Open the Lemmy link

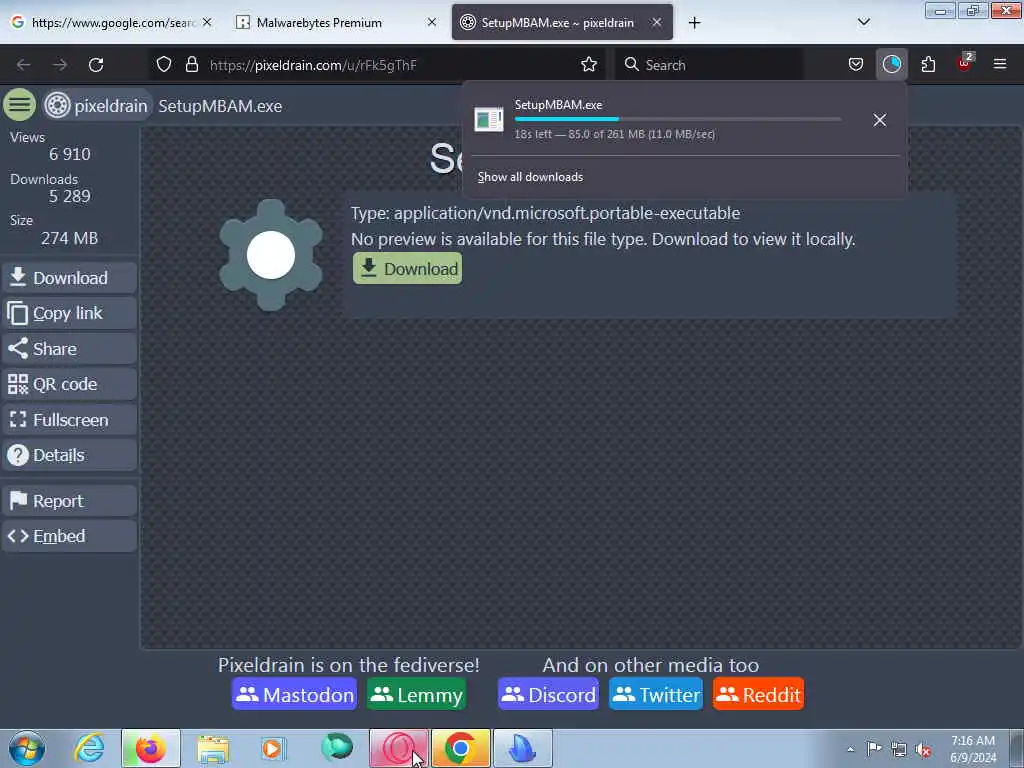417,694
